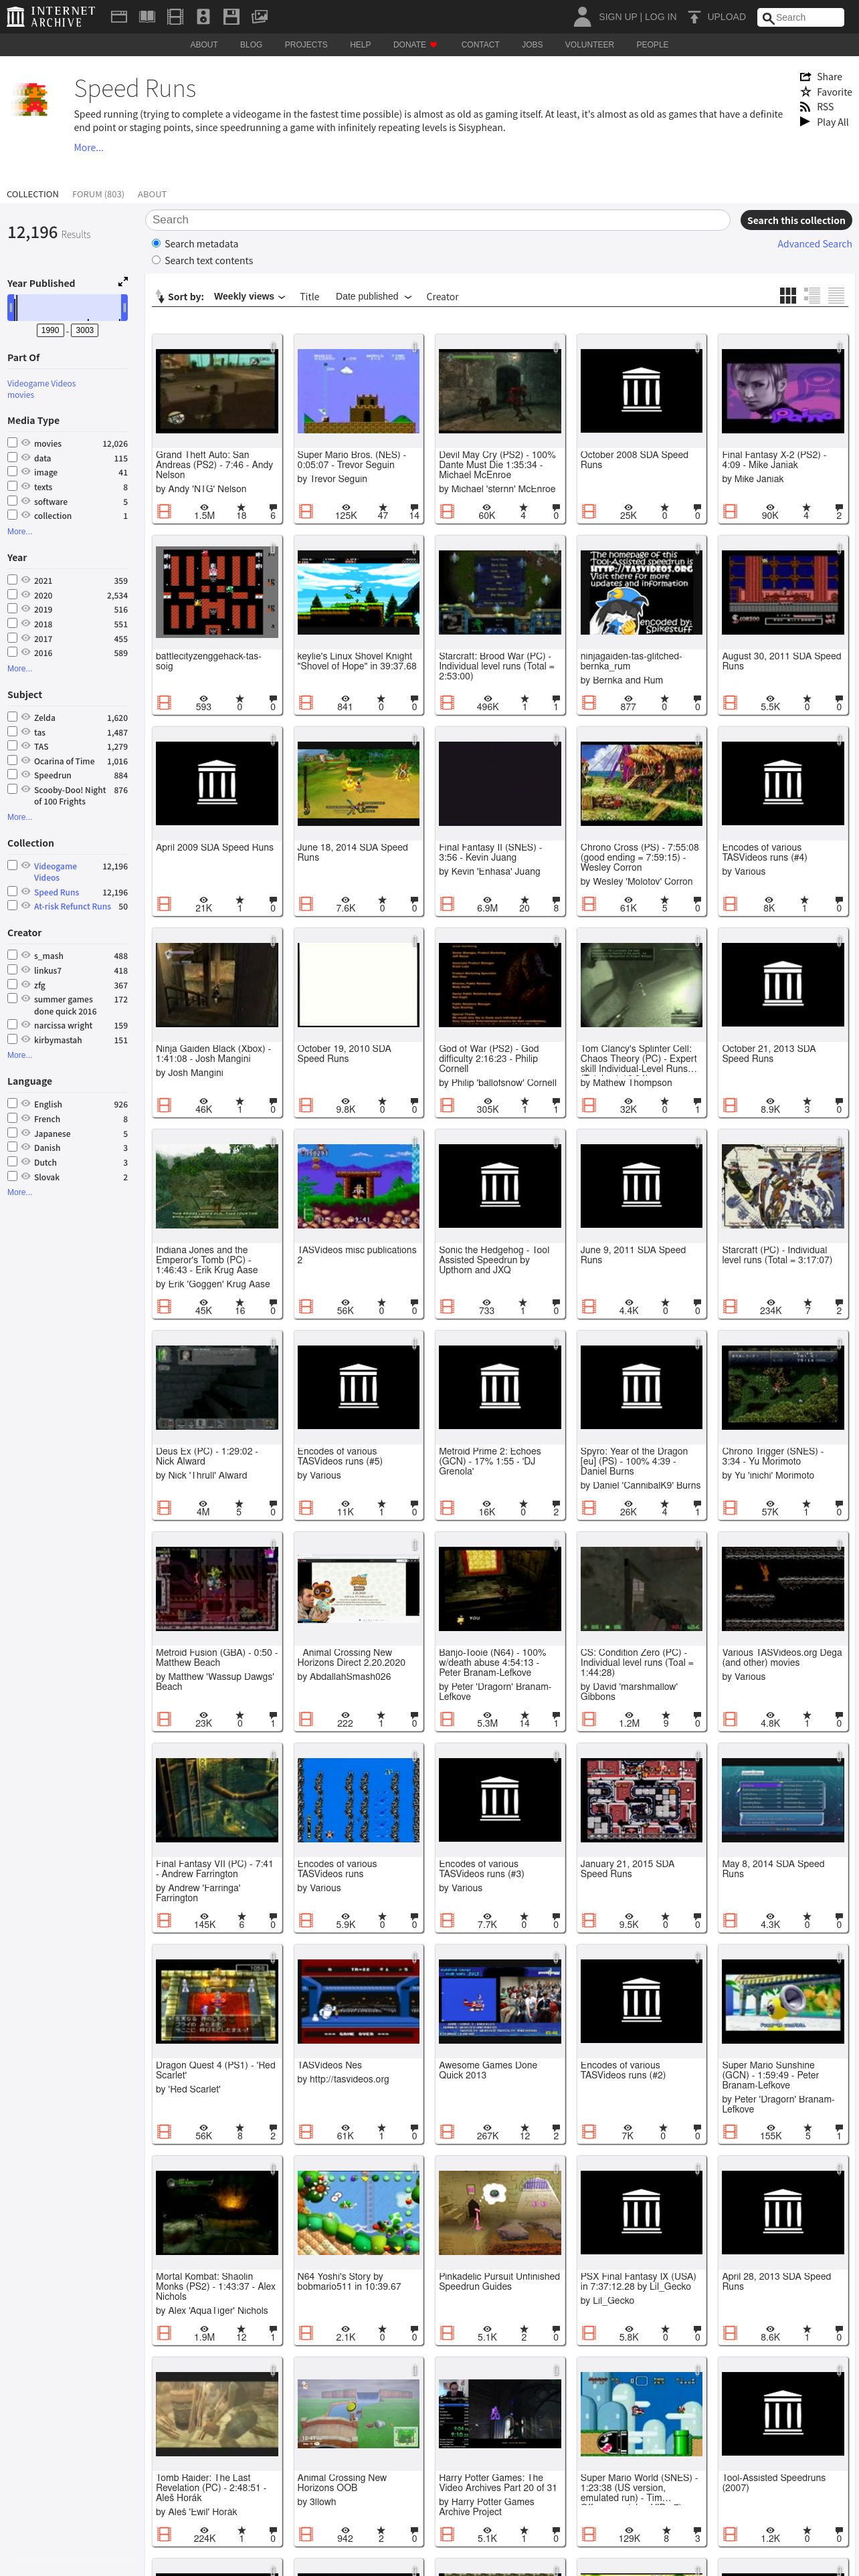
Task: Click the collection search input field
Action: pos(438,220)
